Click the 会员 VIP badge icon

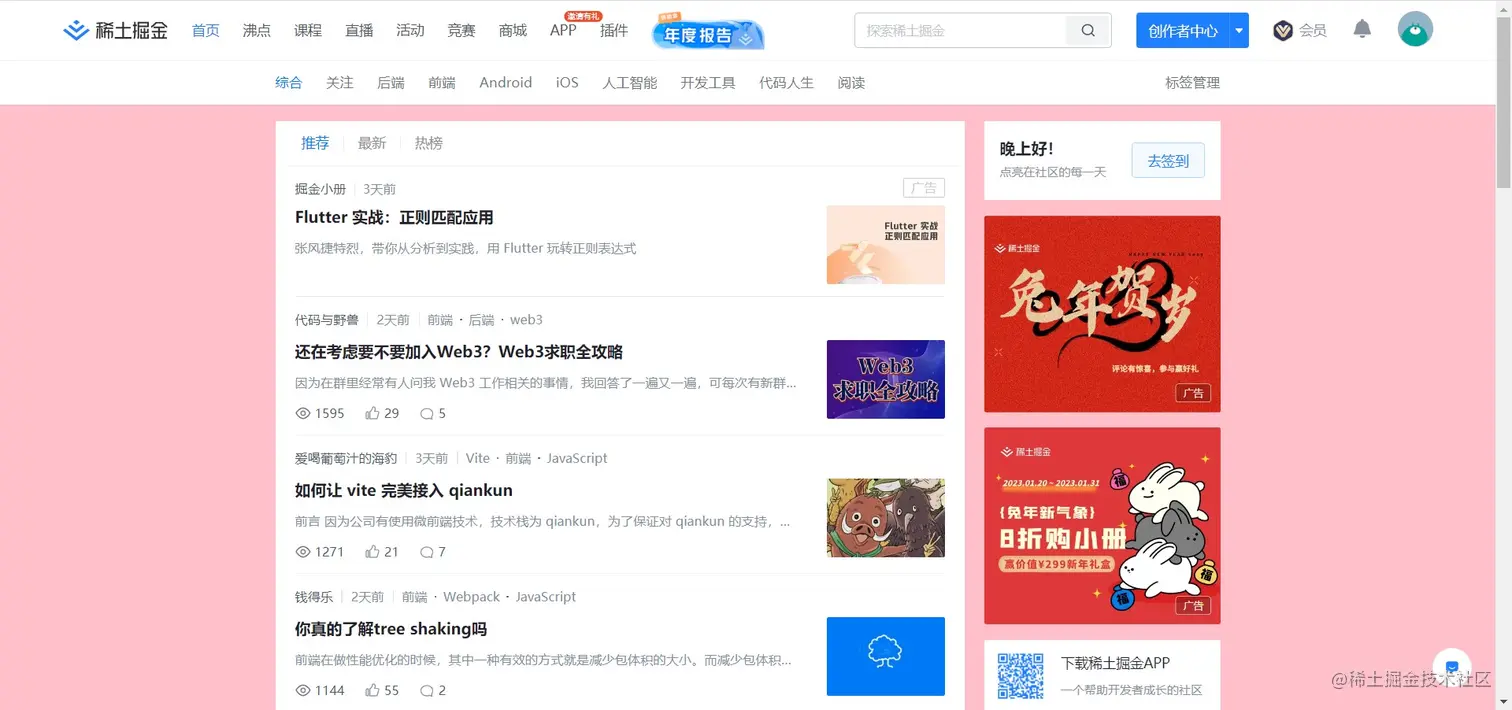1283,31
